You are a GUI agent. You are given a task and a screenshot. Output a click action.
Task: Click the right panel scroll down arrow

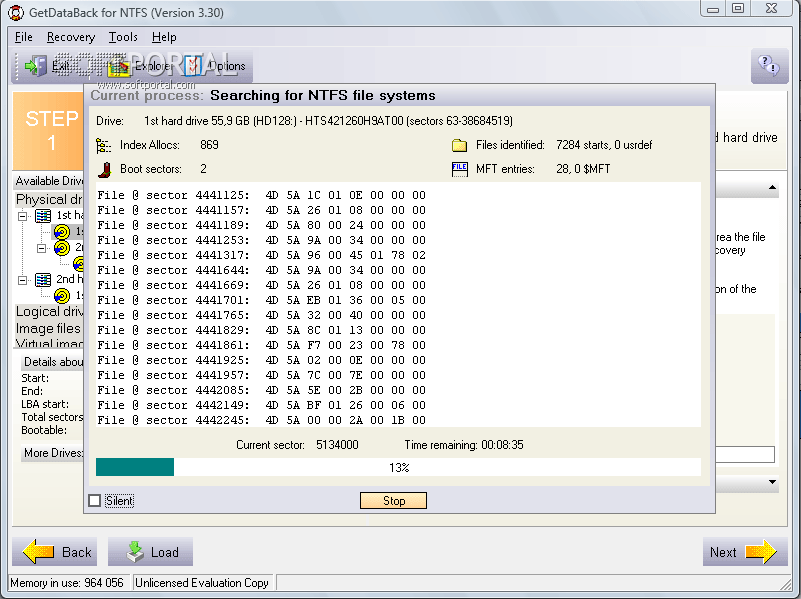[772, 482]
